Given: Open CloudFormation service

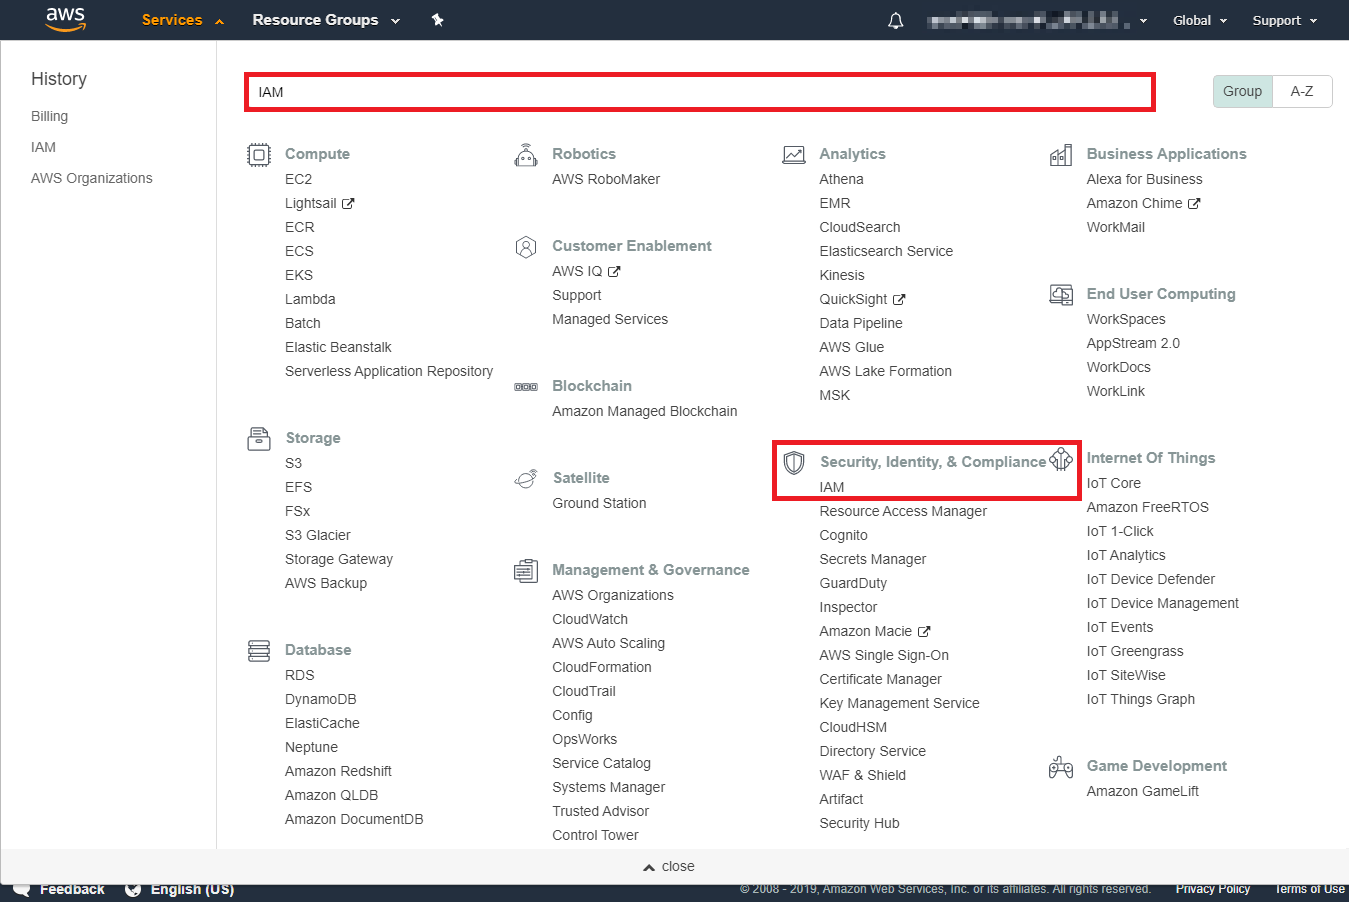Looking at the screenshot, I should 602,667.
